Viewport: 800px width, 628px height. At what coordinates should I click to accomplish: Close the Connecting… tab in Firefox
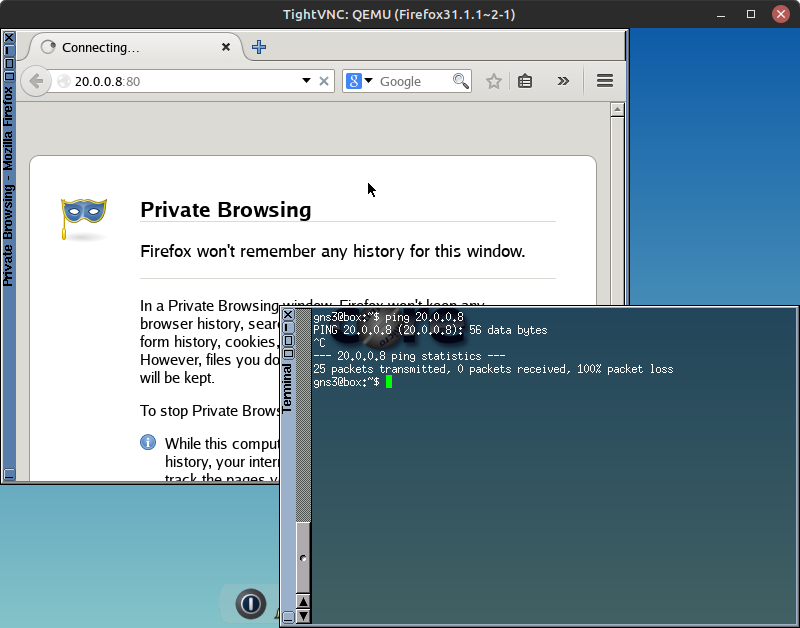coord(226,47)
